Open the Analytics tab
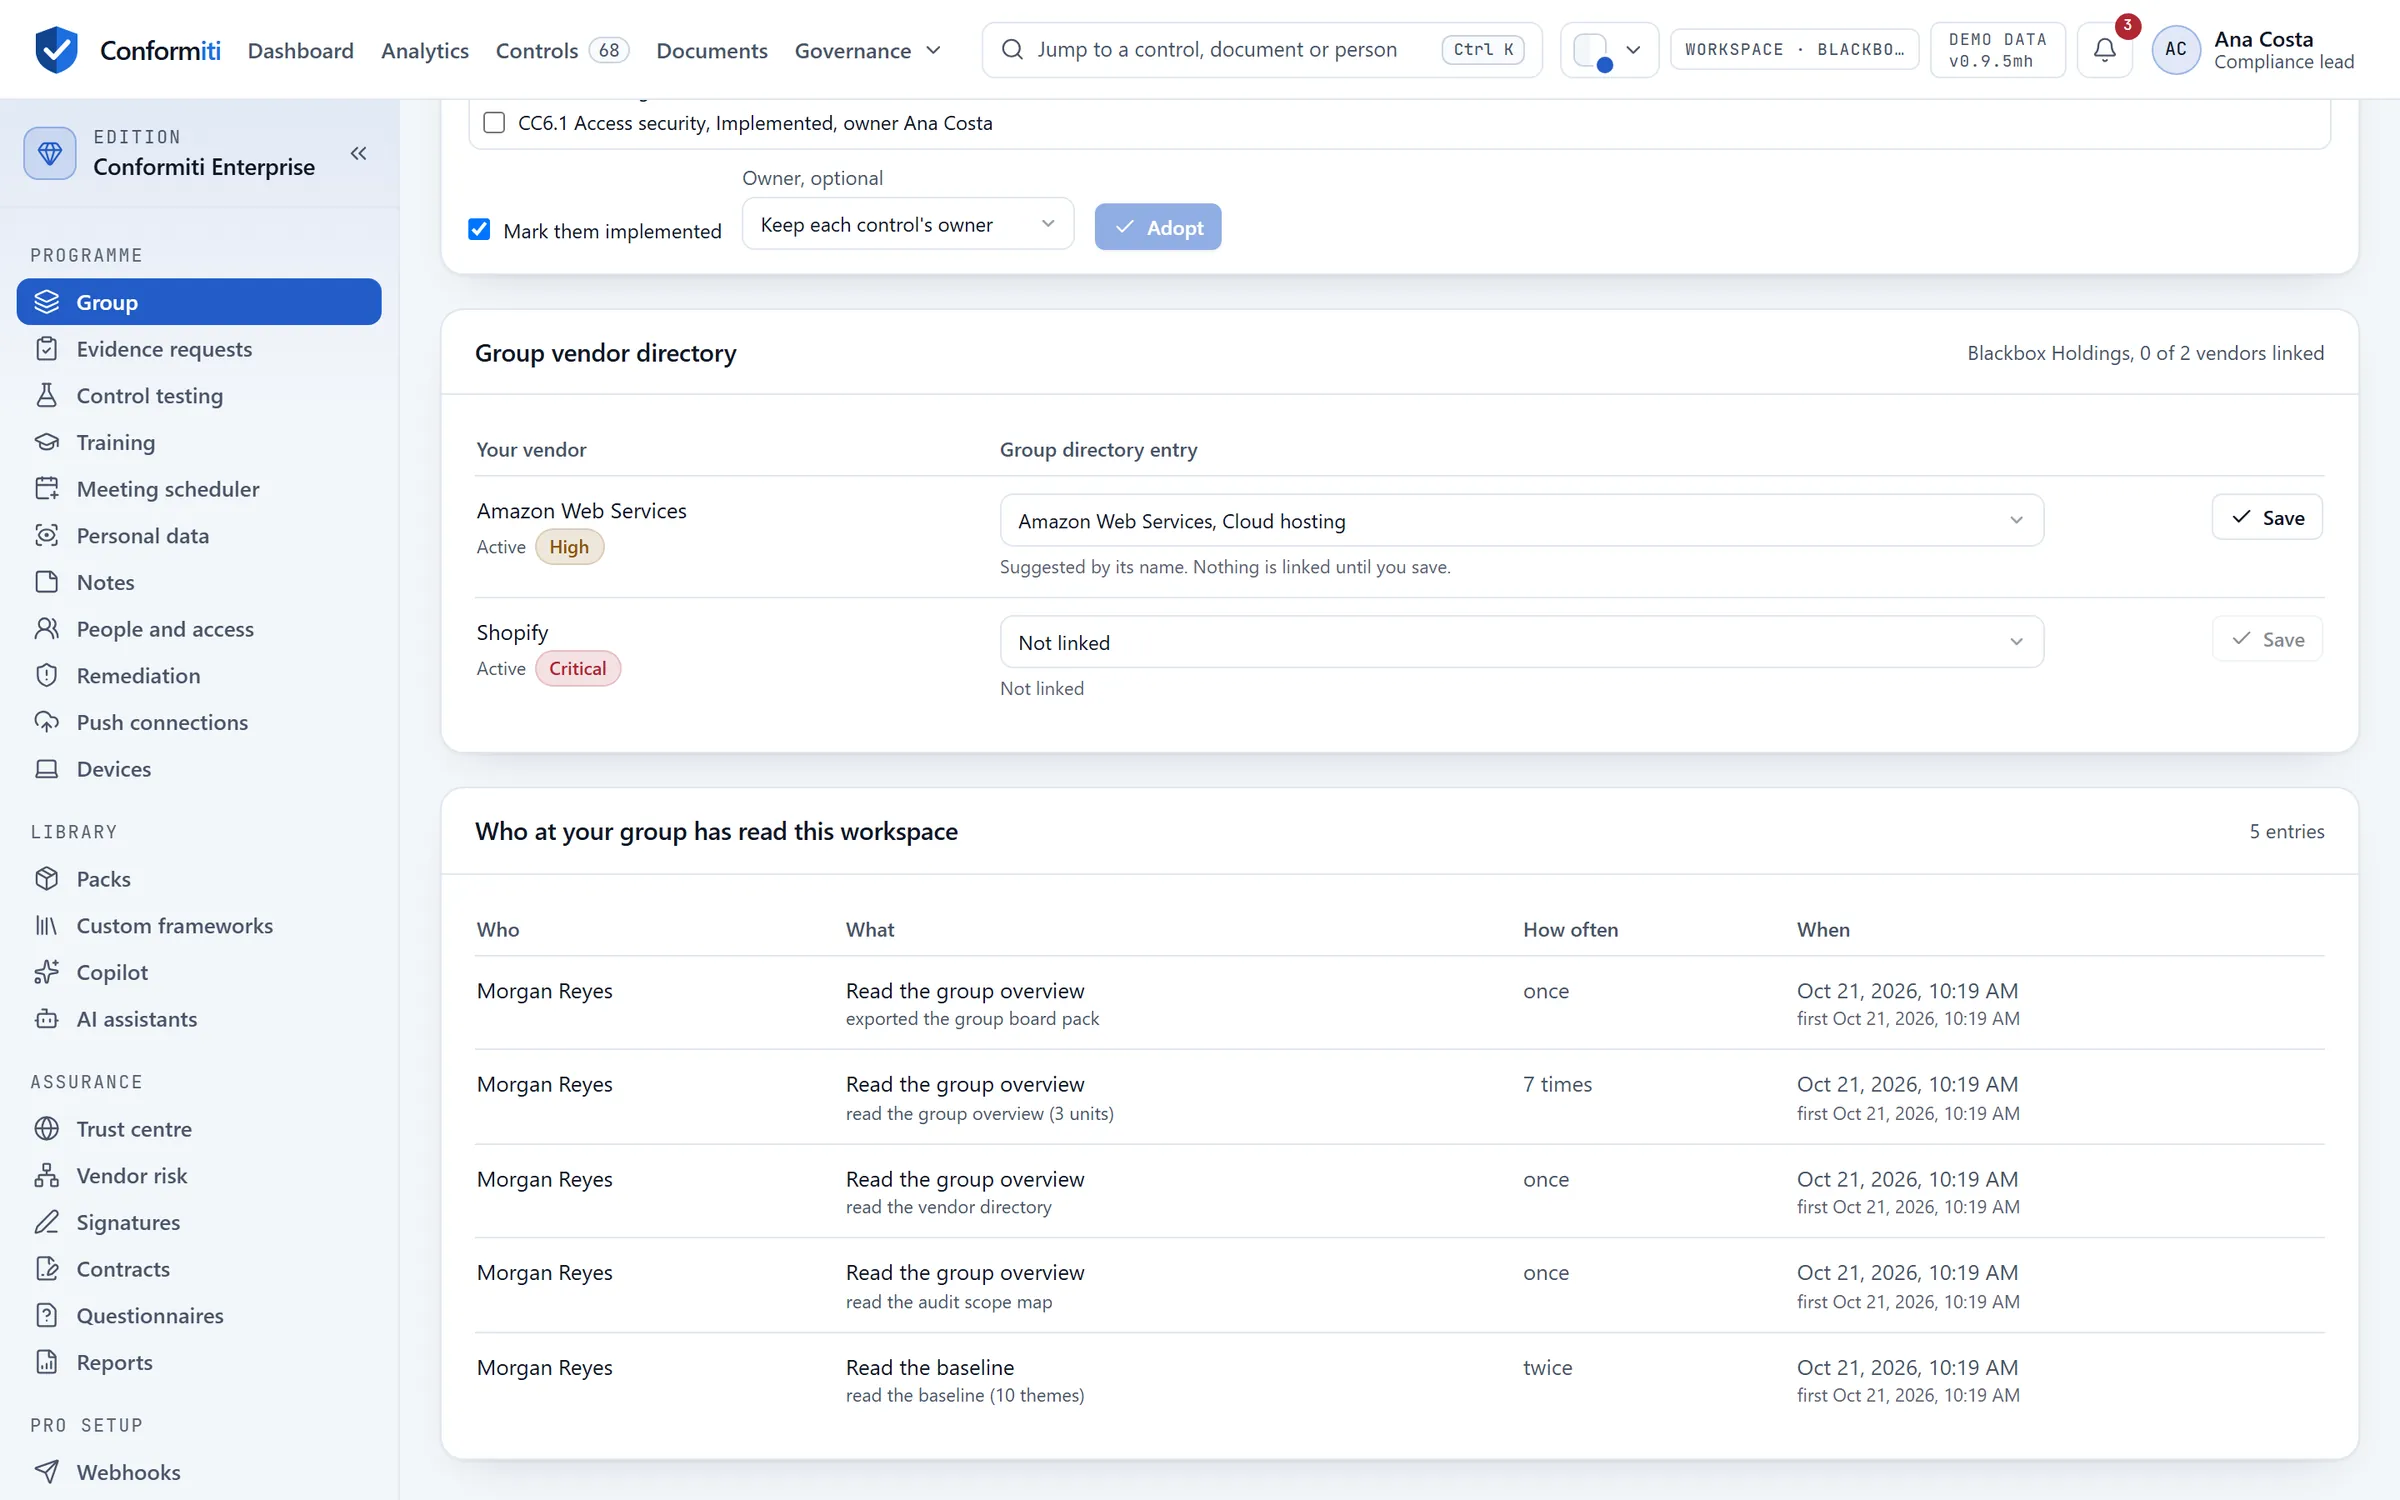2400x1500 pixels. click(x=425, y=50)
